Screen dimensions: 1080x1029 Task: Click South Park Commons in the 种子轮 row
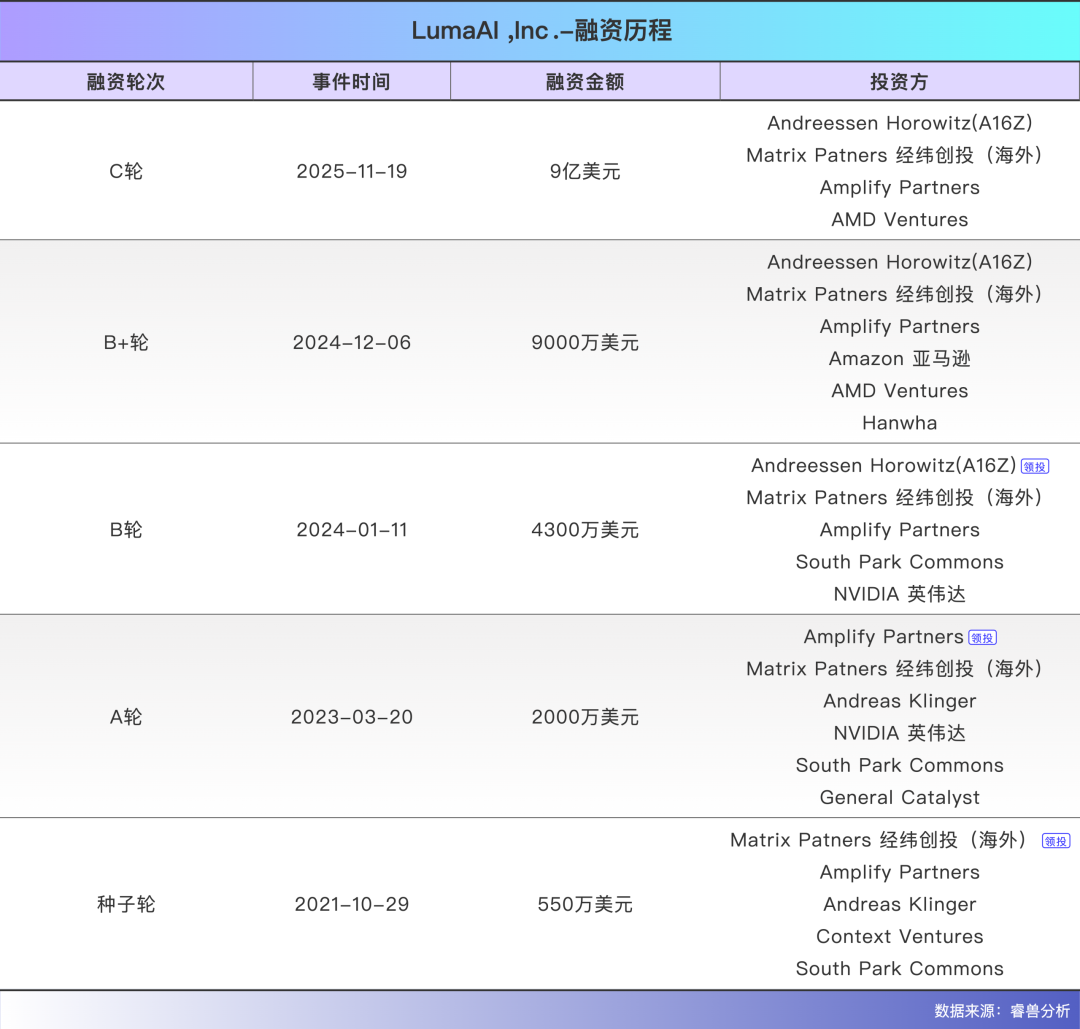point(900,968)
